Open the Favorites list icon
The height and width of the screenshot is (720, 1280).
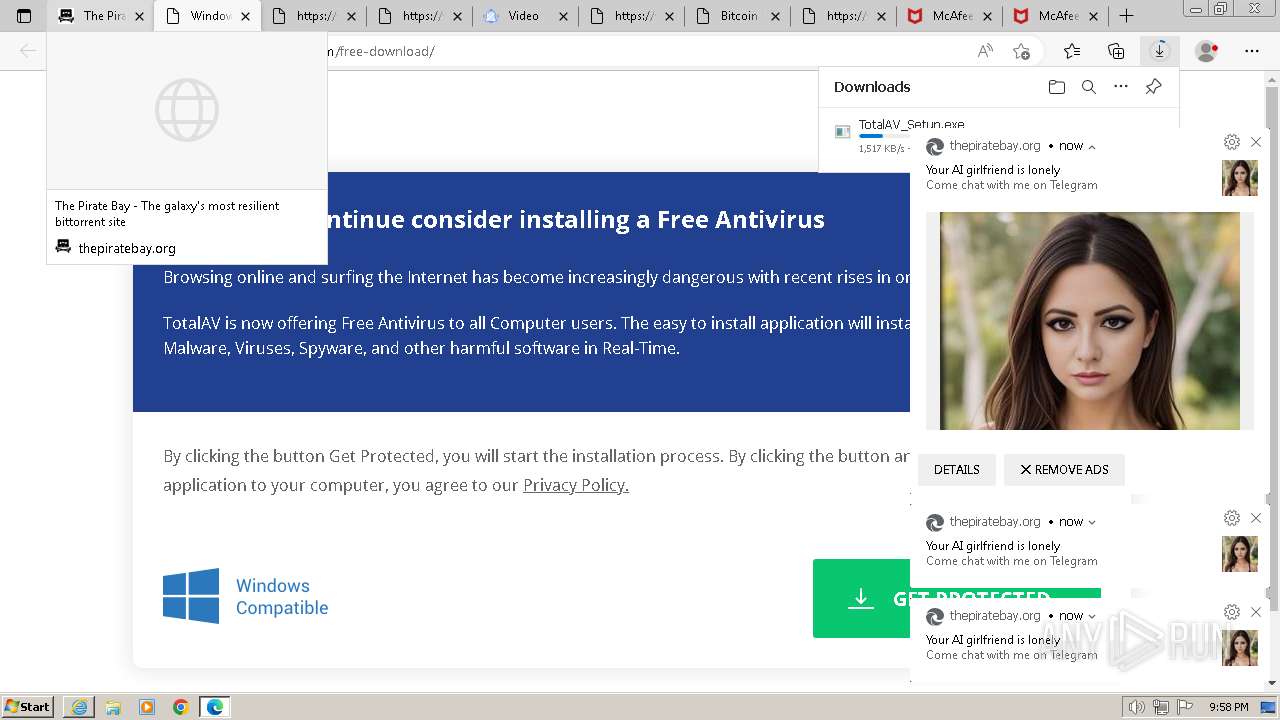(1072, 51)
